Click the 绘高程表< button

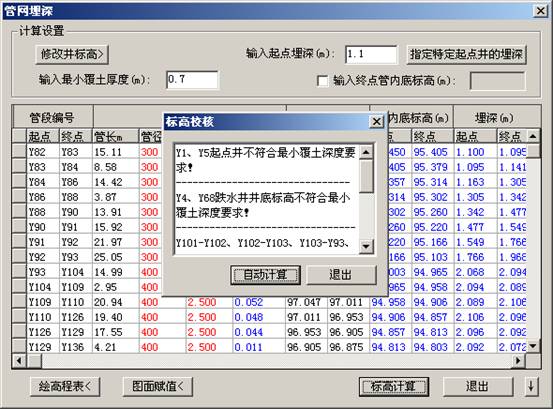(65, 386)
